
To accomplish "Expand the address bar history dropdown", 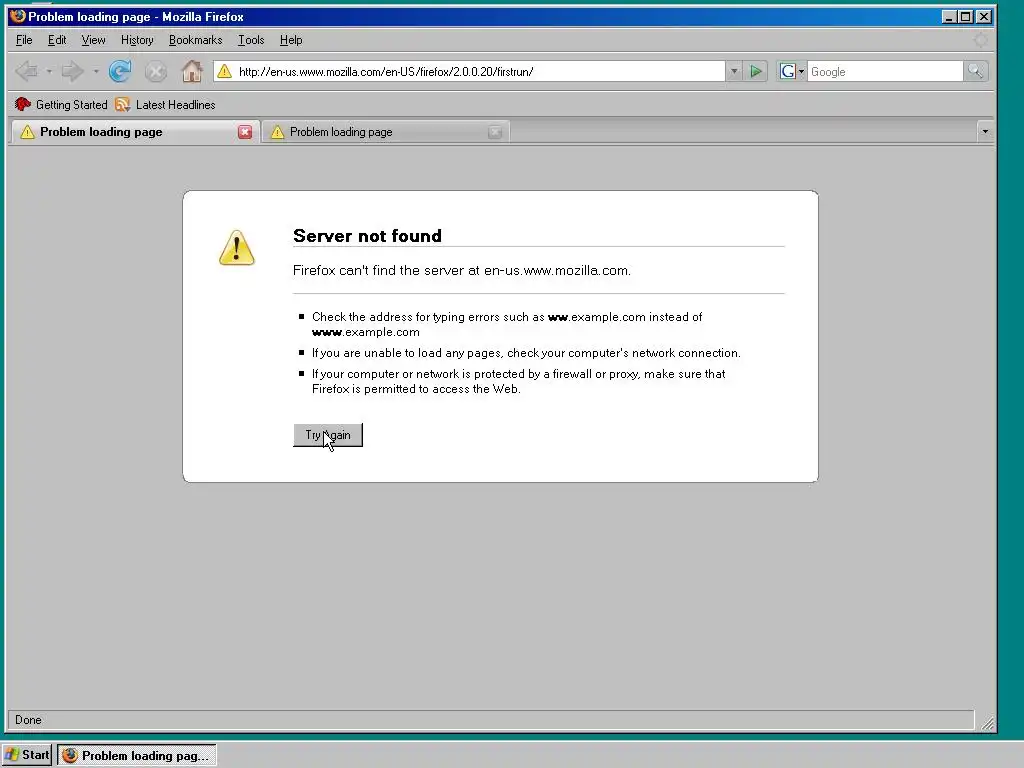I will pos(734,71).
